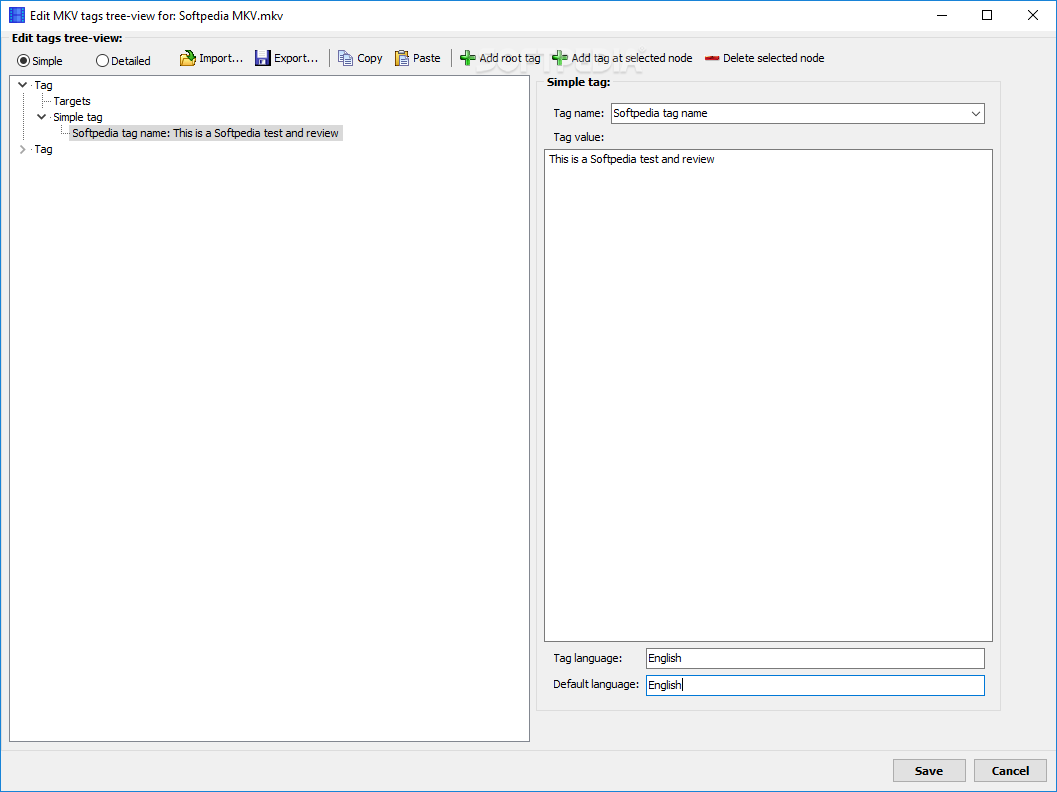Click the Copy documents icon
The image size is (1057, 792).
[345, 58]
